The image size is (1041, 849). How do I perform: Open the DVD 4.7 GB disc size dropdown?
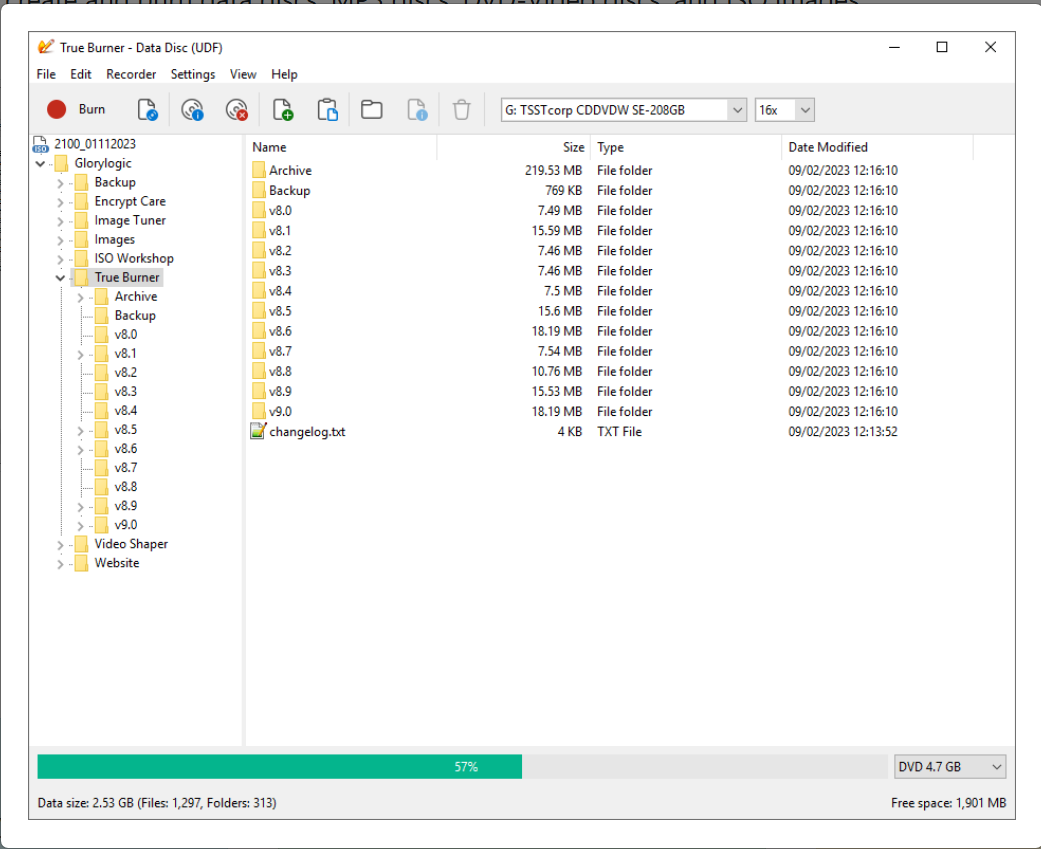click(x=996, y=767)
